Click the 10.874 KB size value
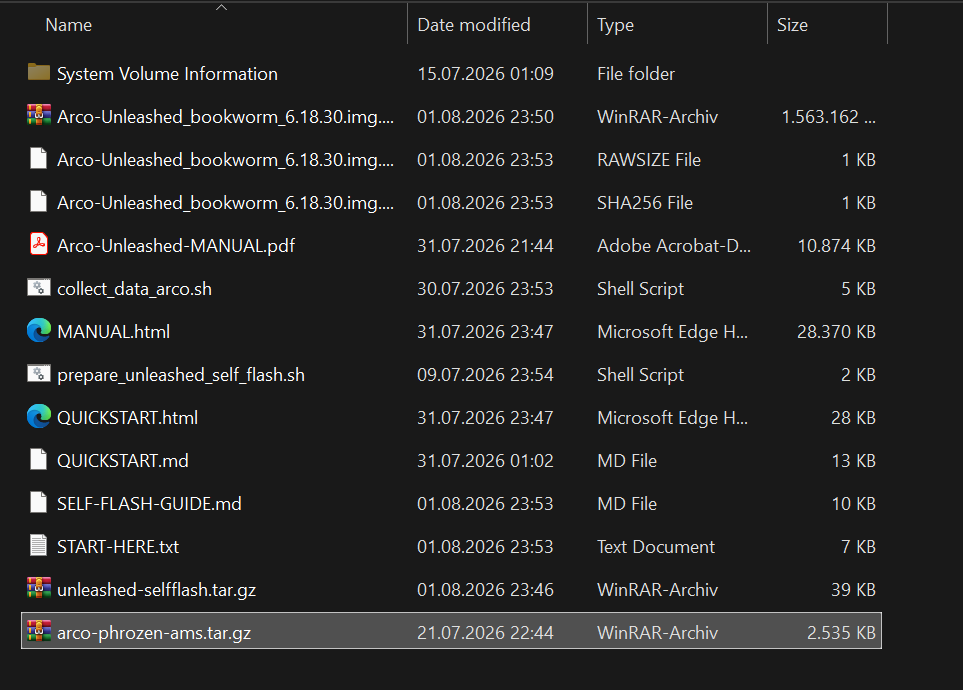 tap(836, 246)
